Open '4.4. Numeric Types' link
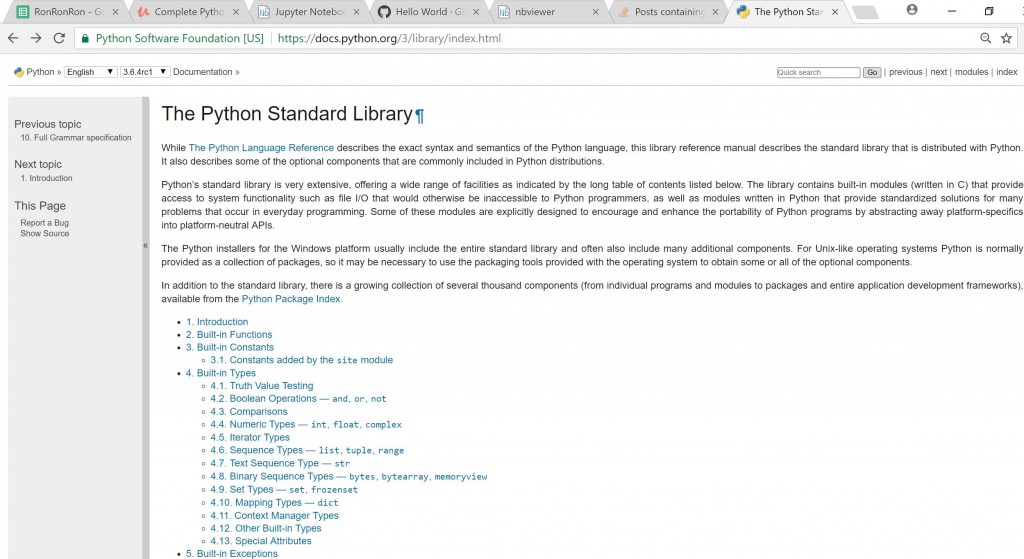Image resolution: width=1024 pixels, height=559 pixels. tap(306, 424)
